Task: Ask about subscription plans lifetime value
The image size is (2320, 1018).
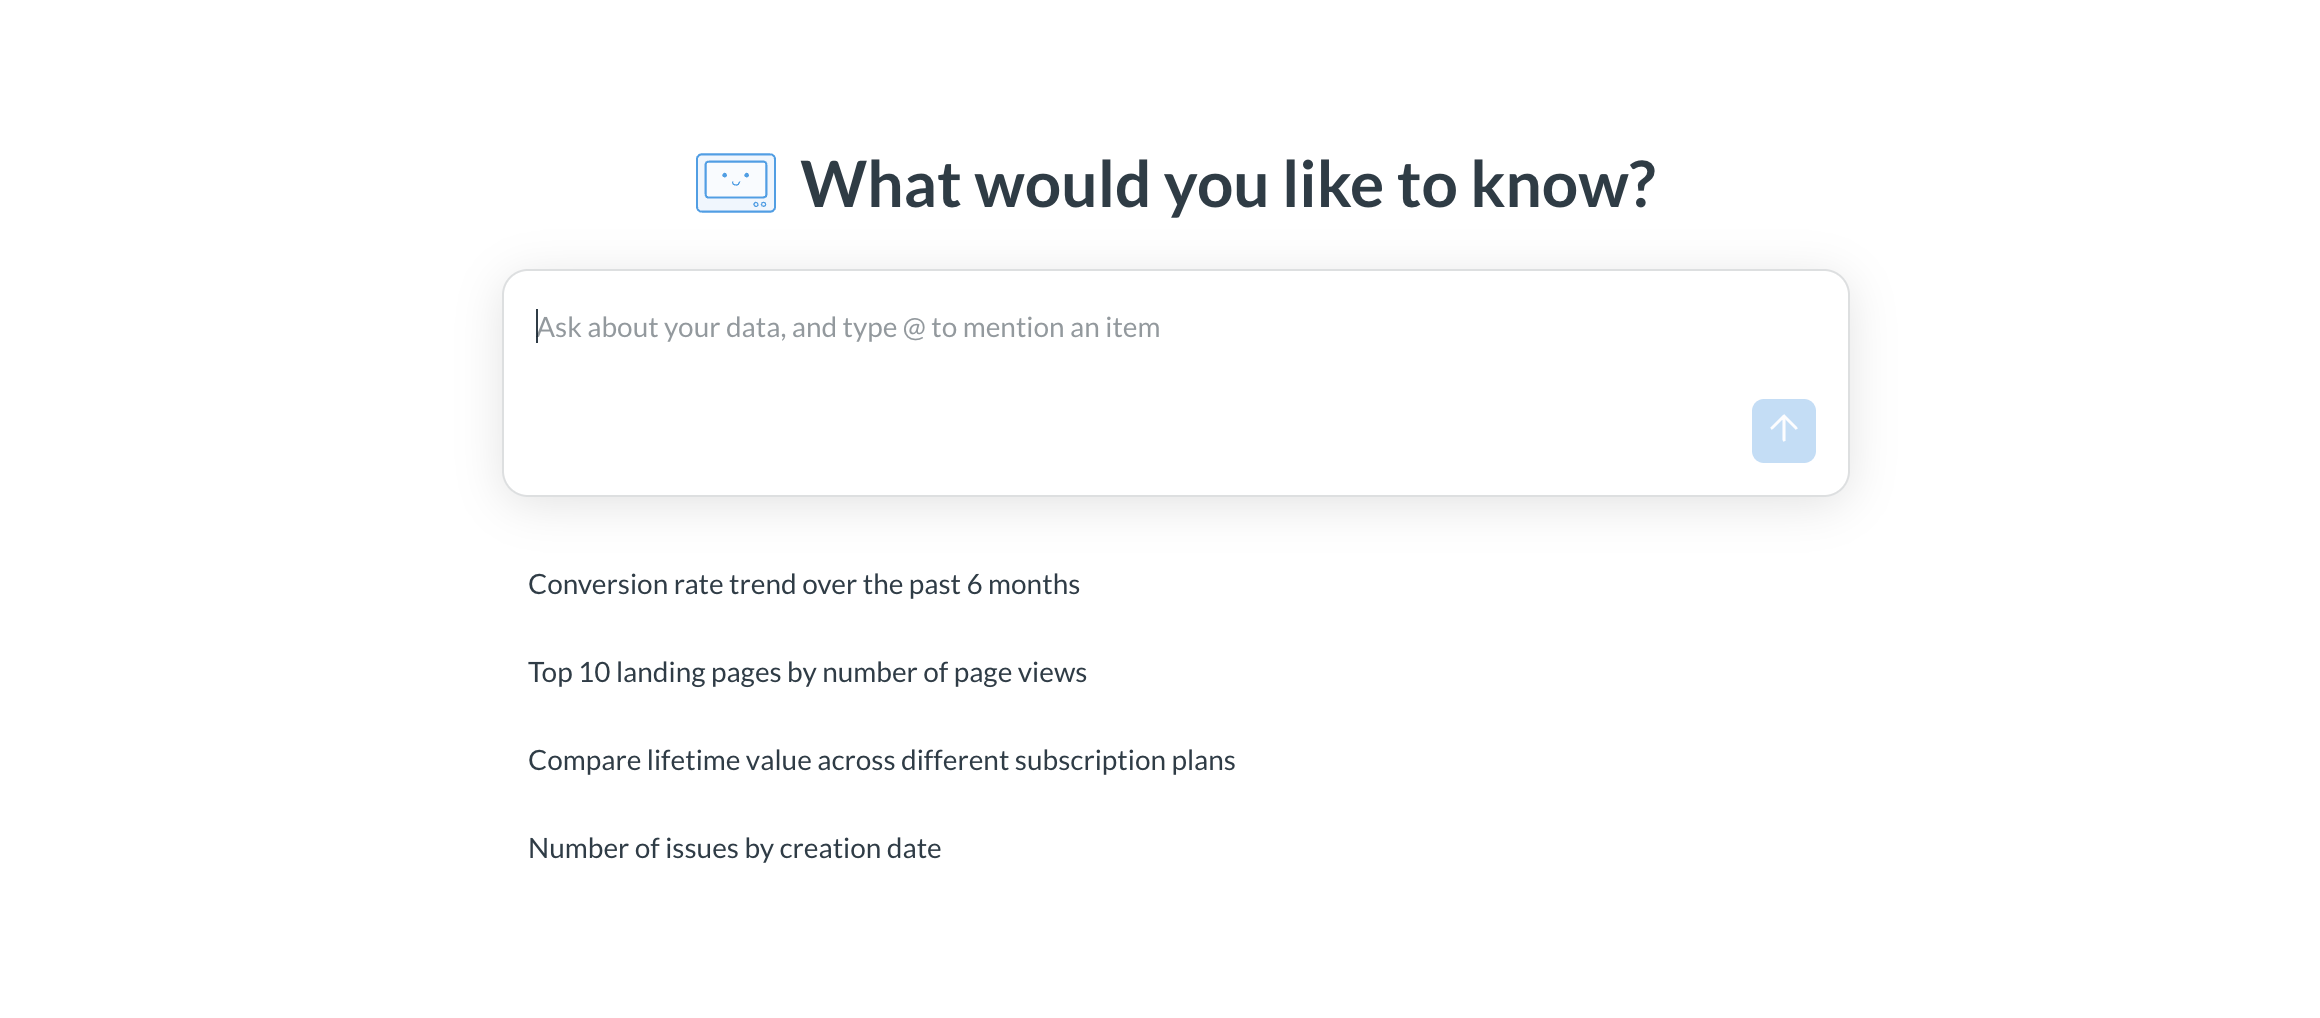Action: point(881,761)
